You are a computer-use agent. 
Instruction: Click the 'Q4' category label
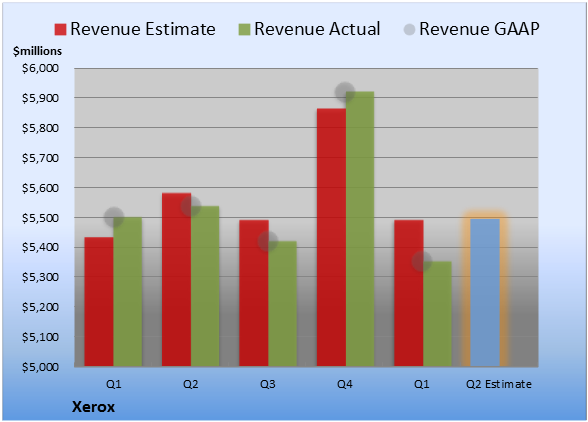345,384
